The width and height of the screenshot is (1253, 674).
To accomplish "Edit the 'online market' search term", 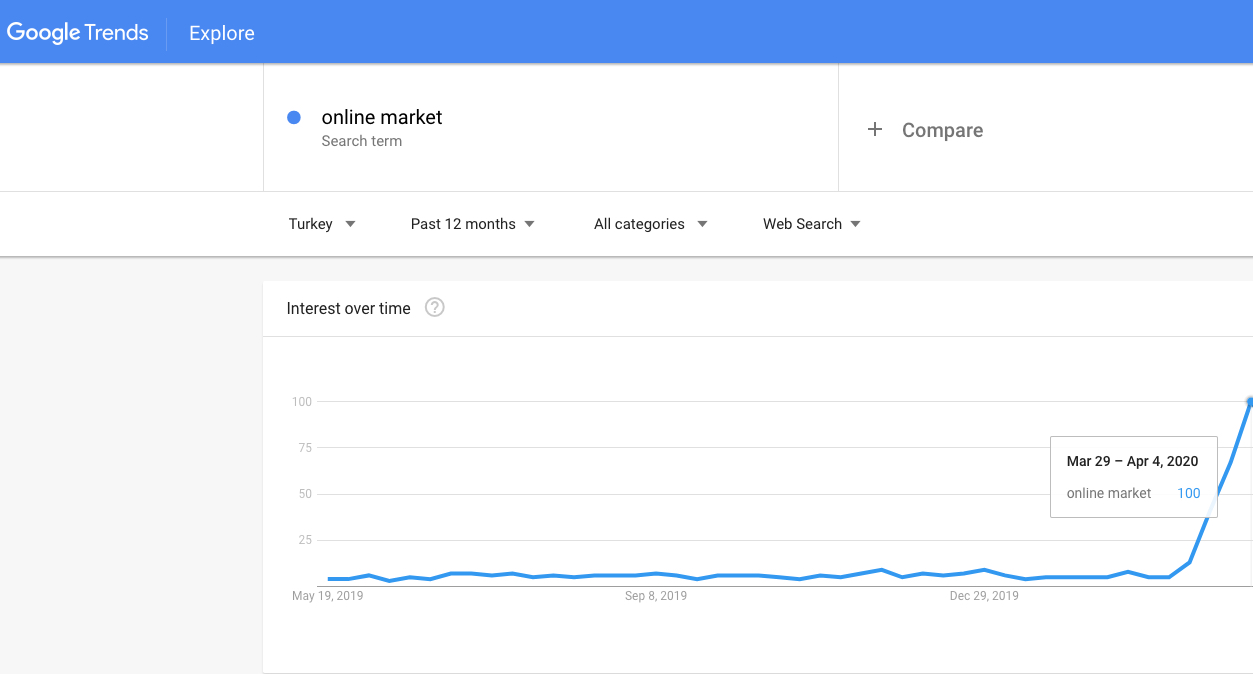I will click(381, 117).
